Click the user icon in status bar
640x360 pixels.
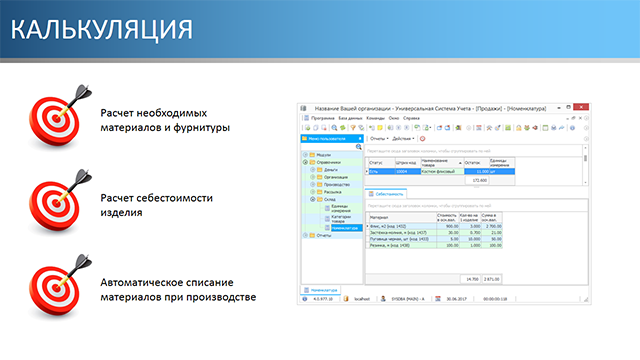point(383,299)
